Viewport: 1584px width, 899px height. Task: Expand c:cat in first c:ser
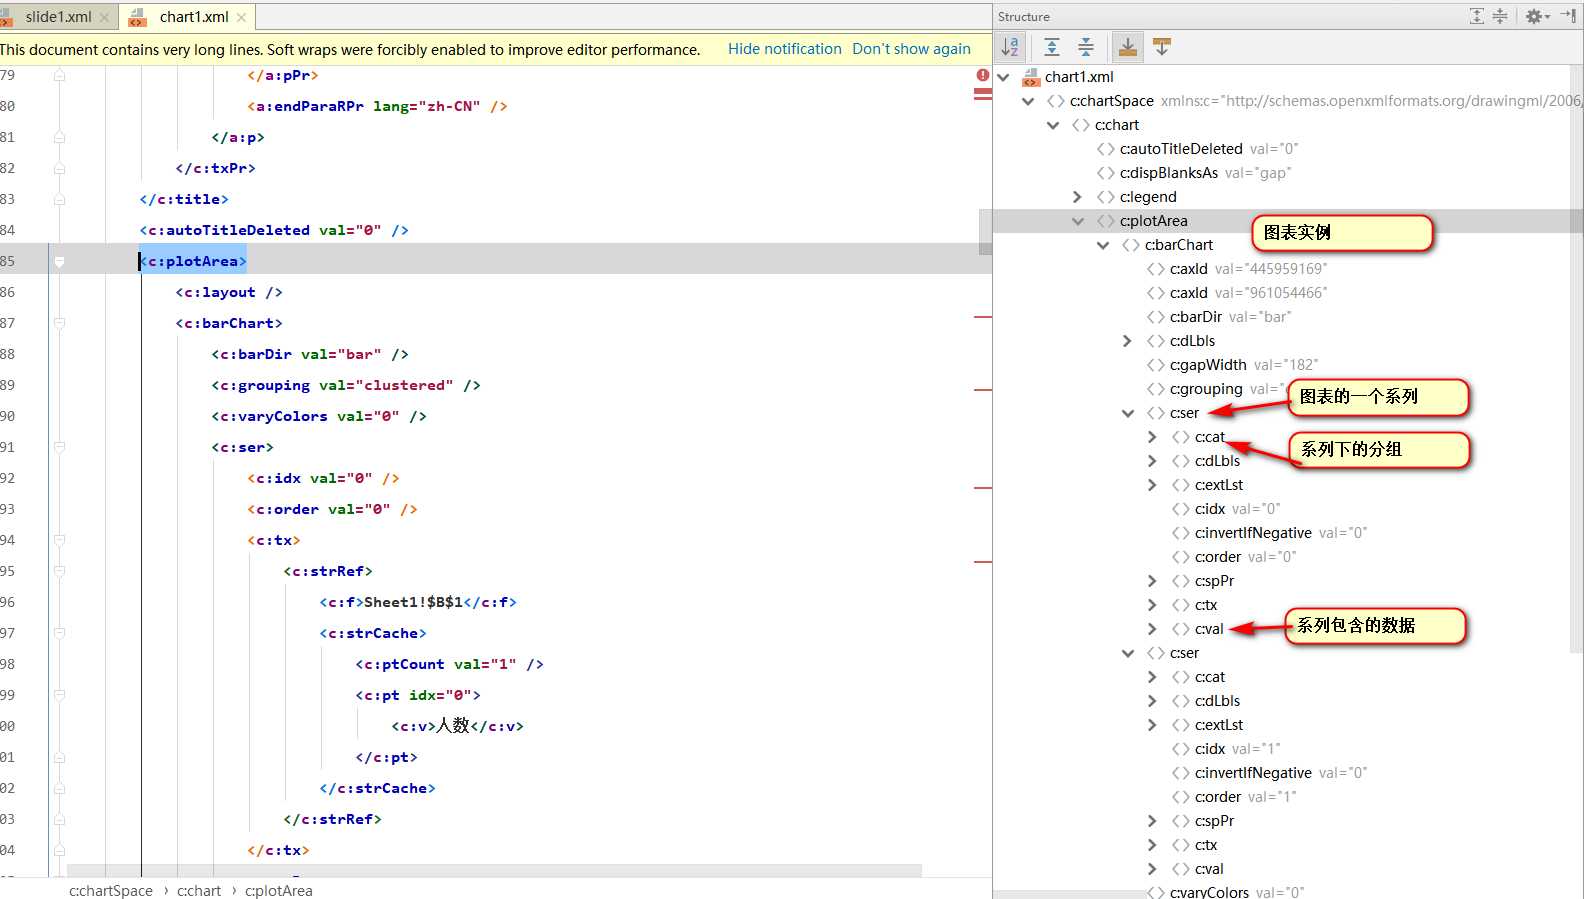[x=1153, y=437]
